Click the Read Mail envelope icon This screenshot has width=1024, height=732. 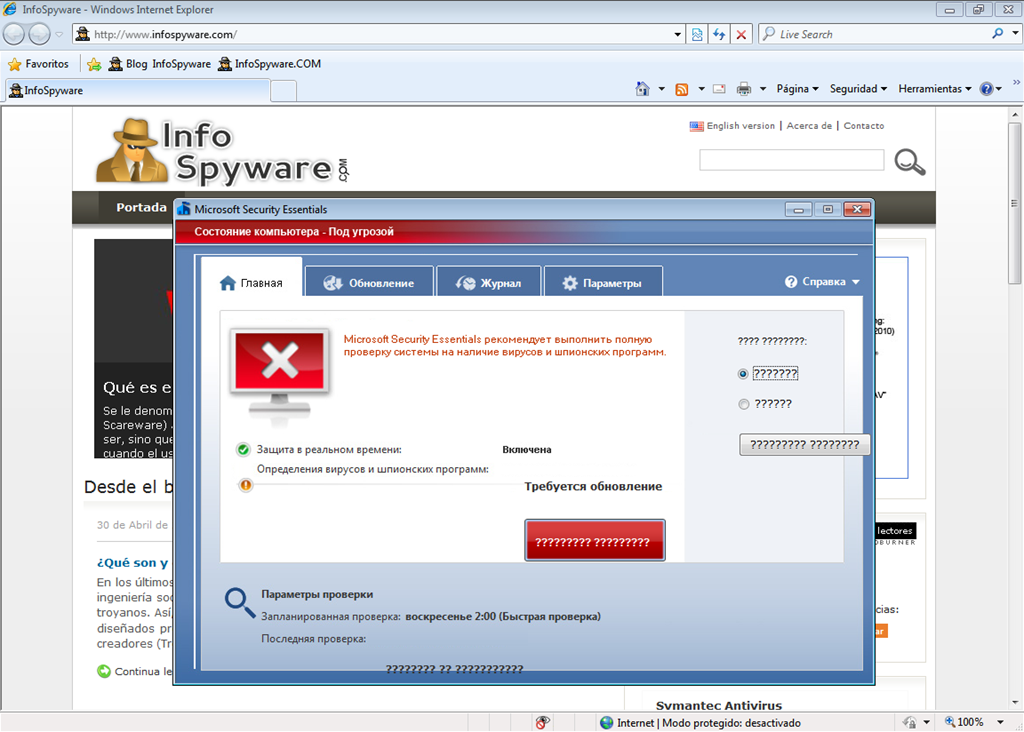click(719, 89)
